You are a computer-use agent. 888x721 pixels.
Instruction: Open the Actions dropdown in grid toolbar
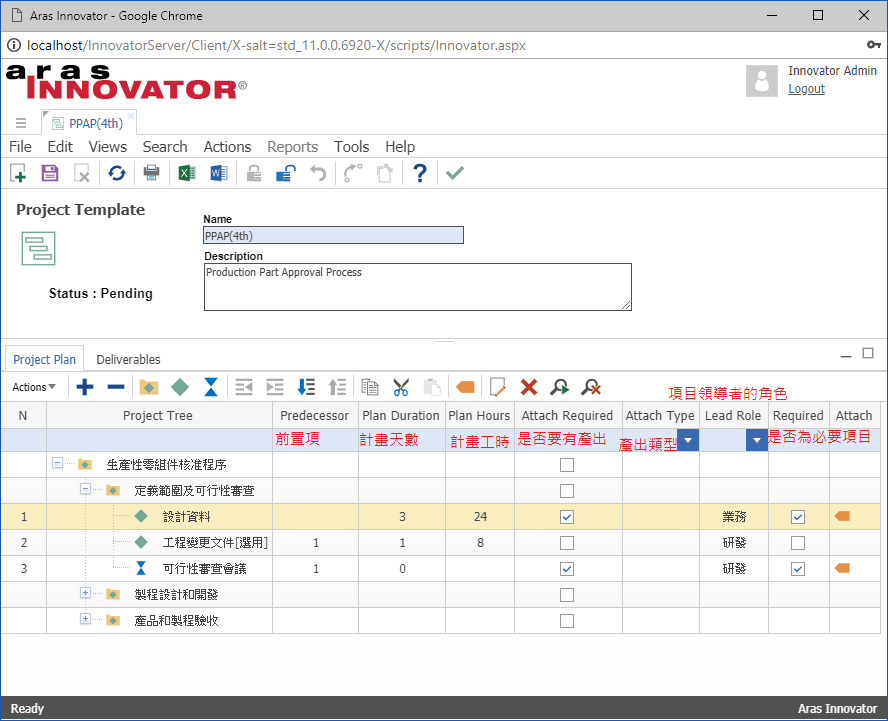point(34,387)
